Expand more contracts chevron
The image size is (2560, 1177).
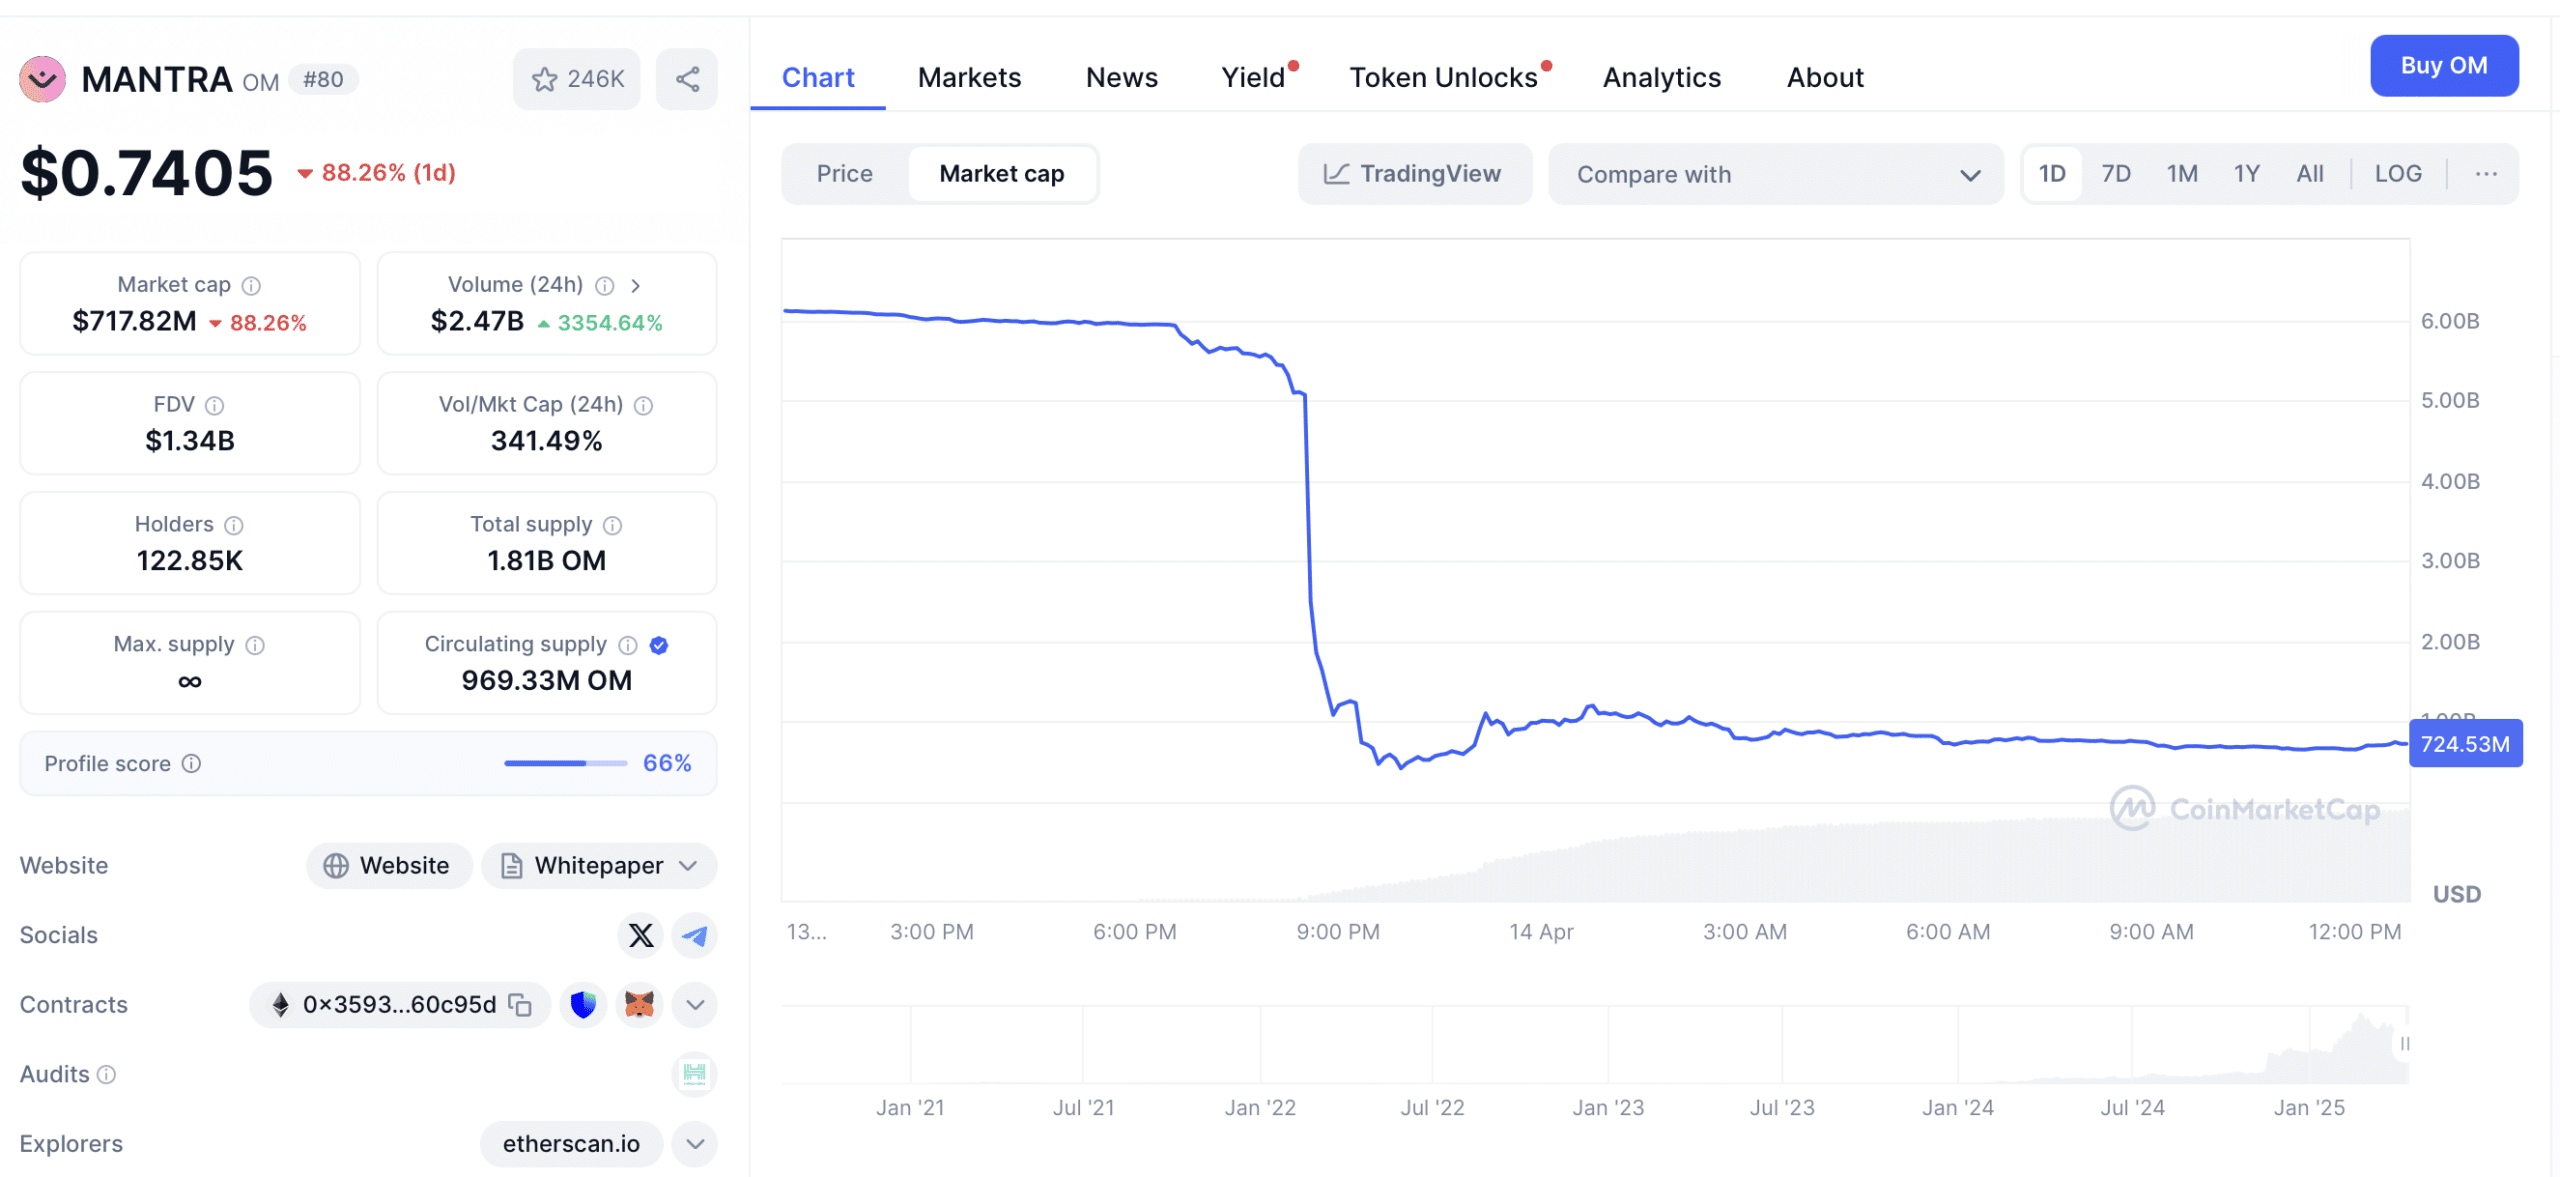(695, 1005)
